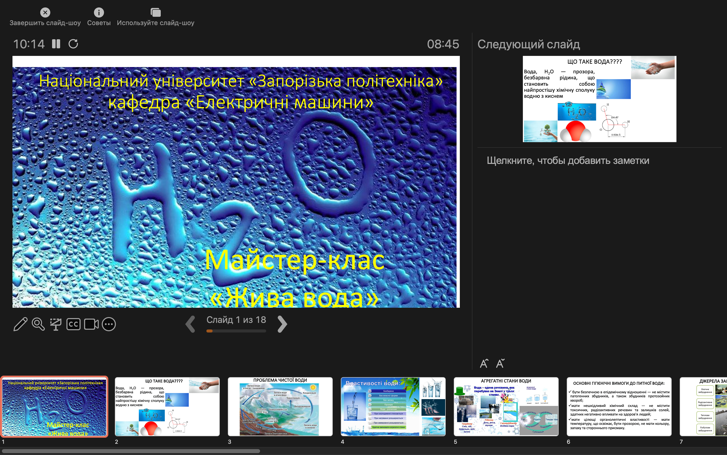Viewport: 727px width, 455px height.
Task: Select the pen annotation tool
Action: point(20,324)
